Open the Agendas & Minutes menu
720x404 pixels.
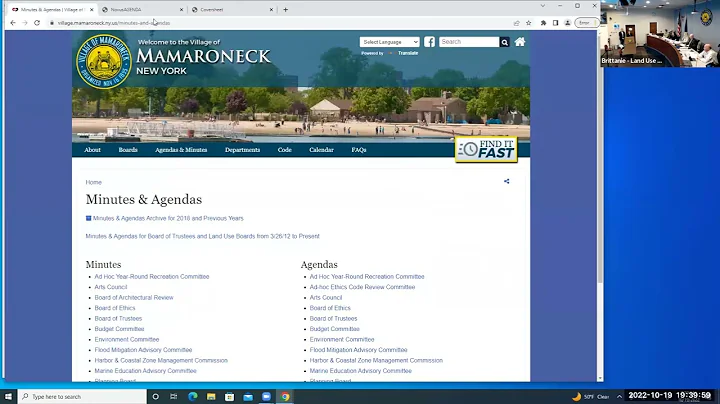pyautogui.click(x=181, y=150)
